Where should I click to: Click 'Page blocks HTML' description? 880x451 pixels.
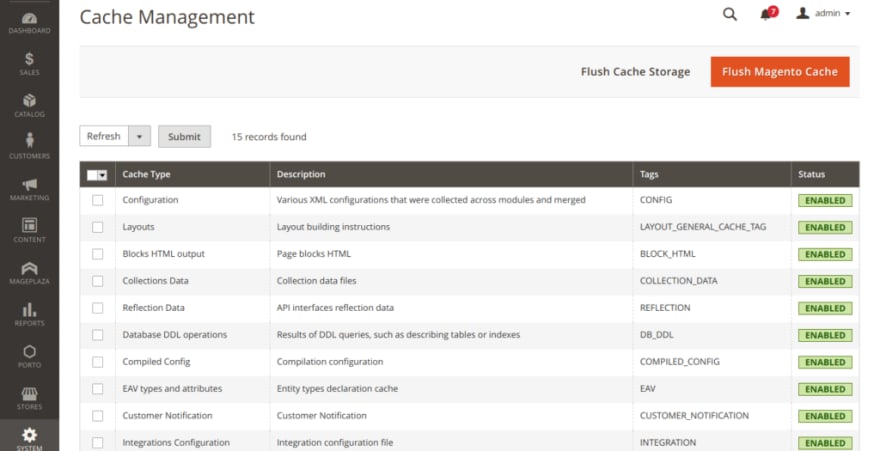pyautogui.click(x=314, y=254)
